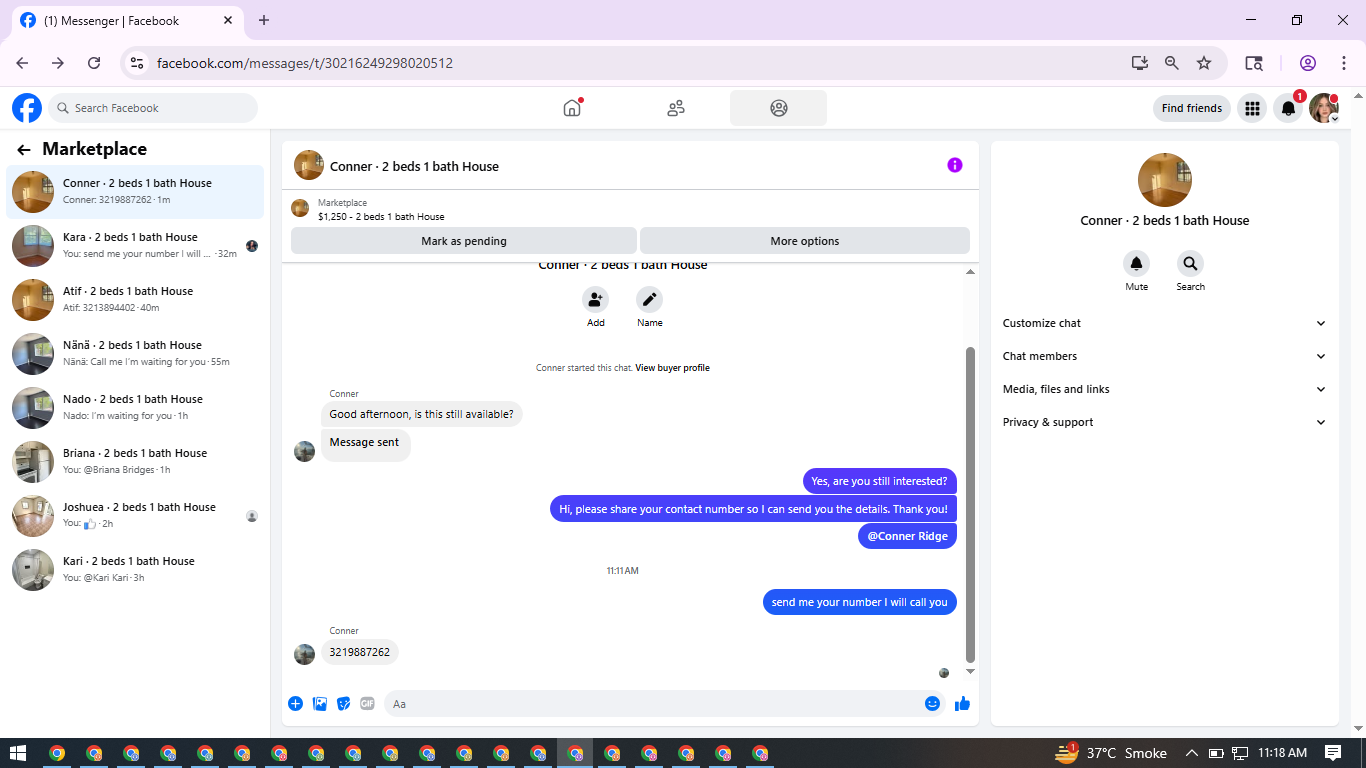
Task: Open Kari 2 beds 1 bath conversation
Action: click(x=135, y=570)
